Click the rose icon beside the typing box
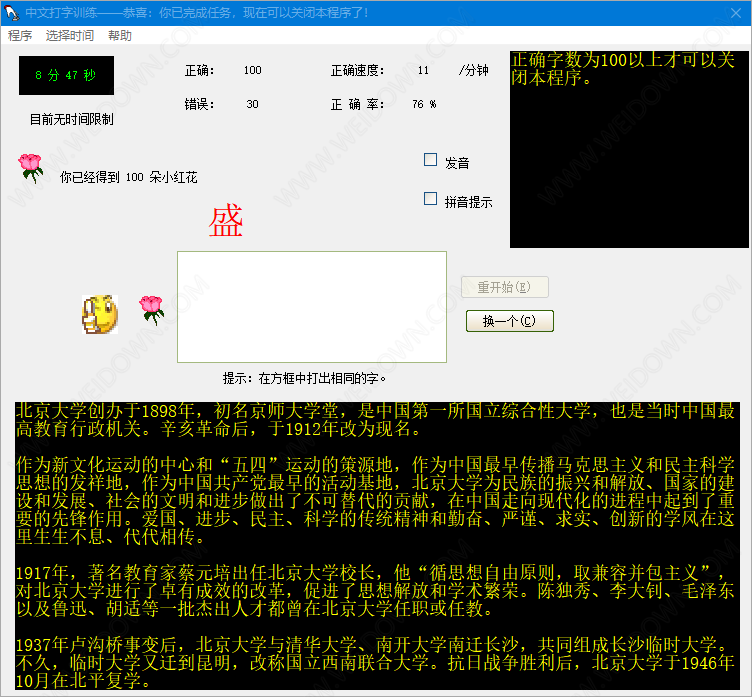Image resolution: width=752 pixels, height=697 pixels. coord(152,310)
